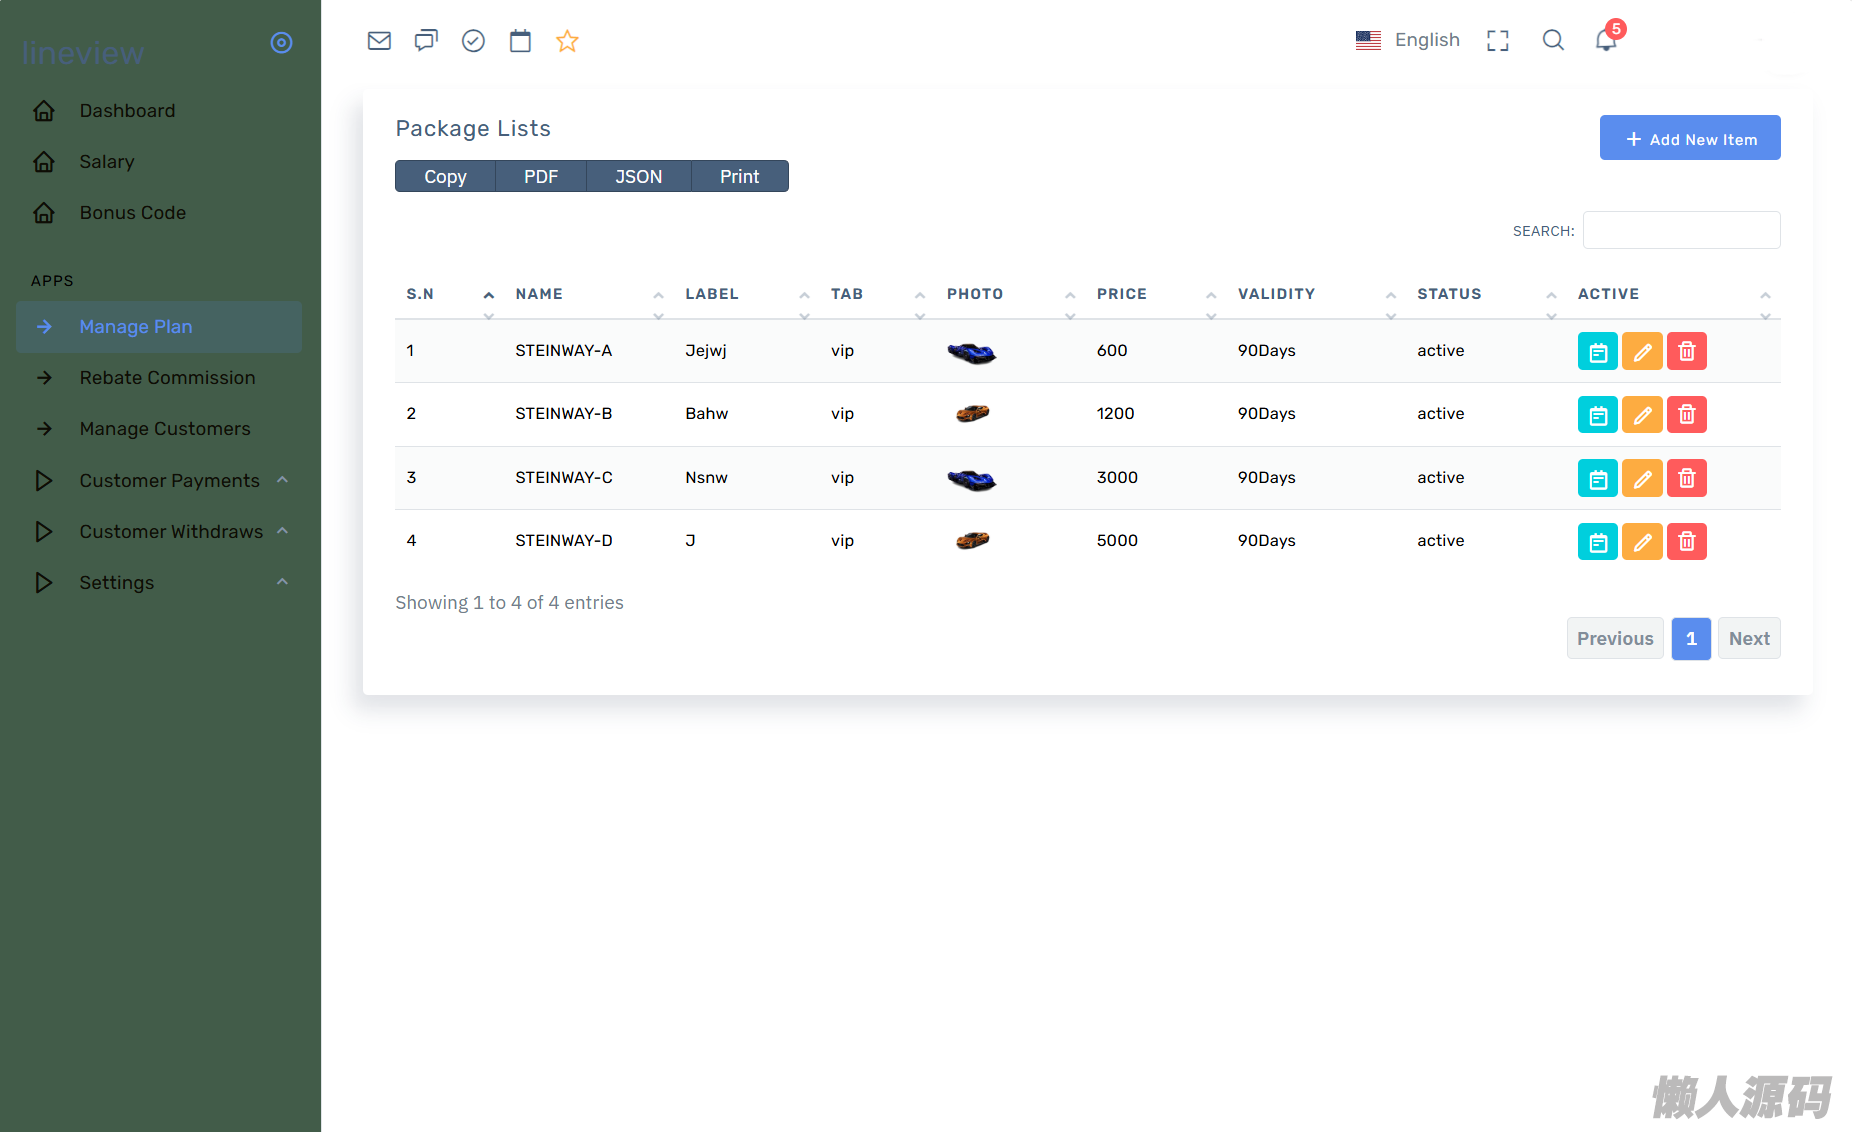
Task: Click the star favorites icon
Action: pyautogui.click(x=567, y=41)
